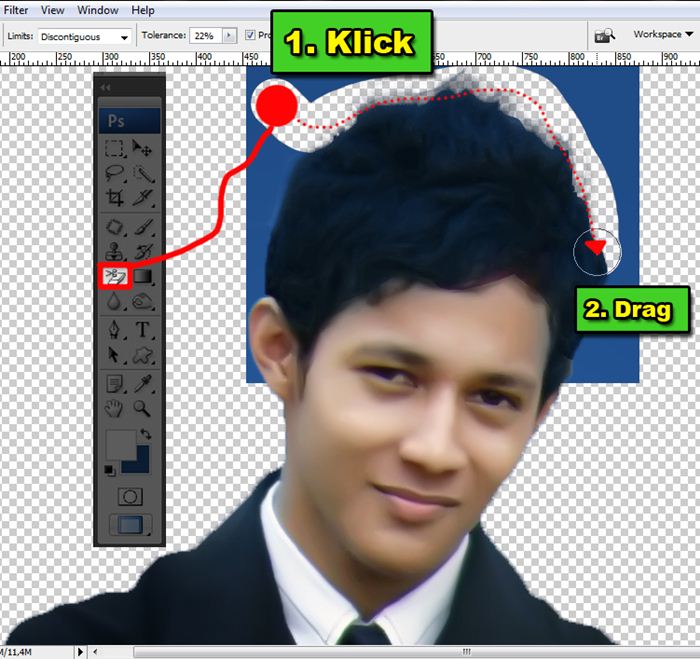Select the Type tool
This screenshot has width=700, height=659.
coord(142,330)
